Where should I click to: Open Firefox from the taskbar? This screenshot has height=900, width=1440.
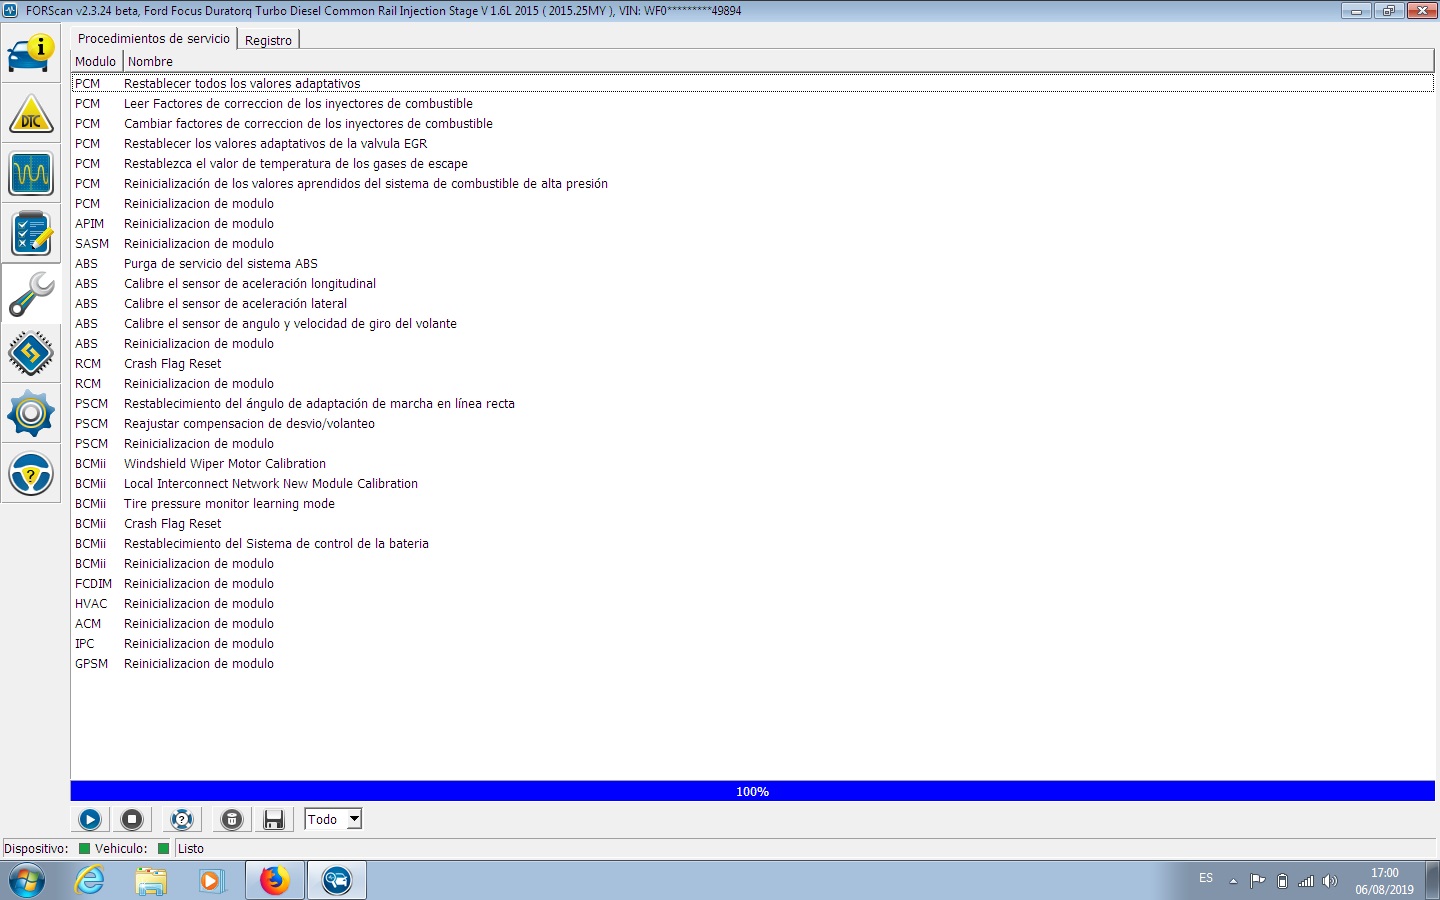click(275, 881)
